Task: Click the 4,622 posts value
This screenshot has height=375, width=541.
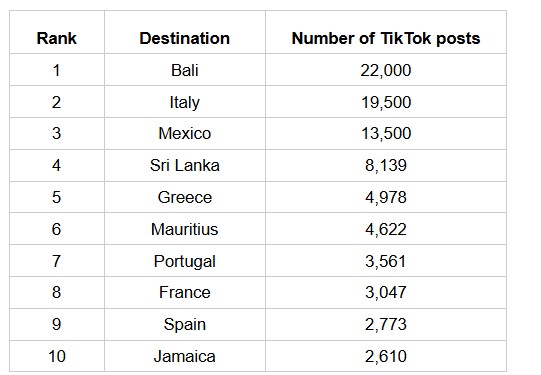Action: (x=386, y=229)
